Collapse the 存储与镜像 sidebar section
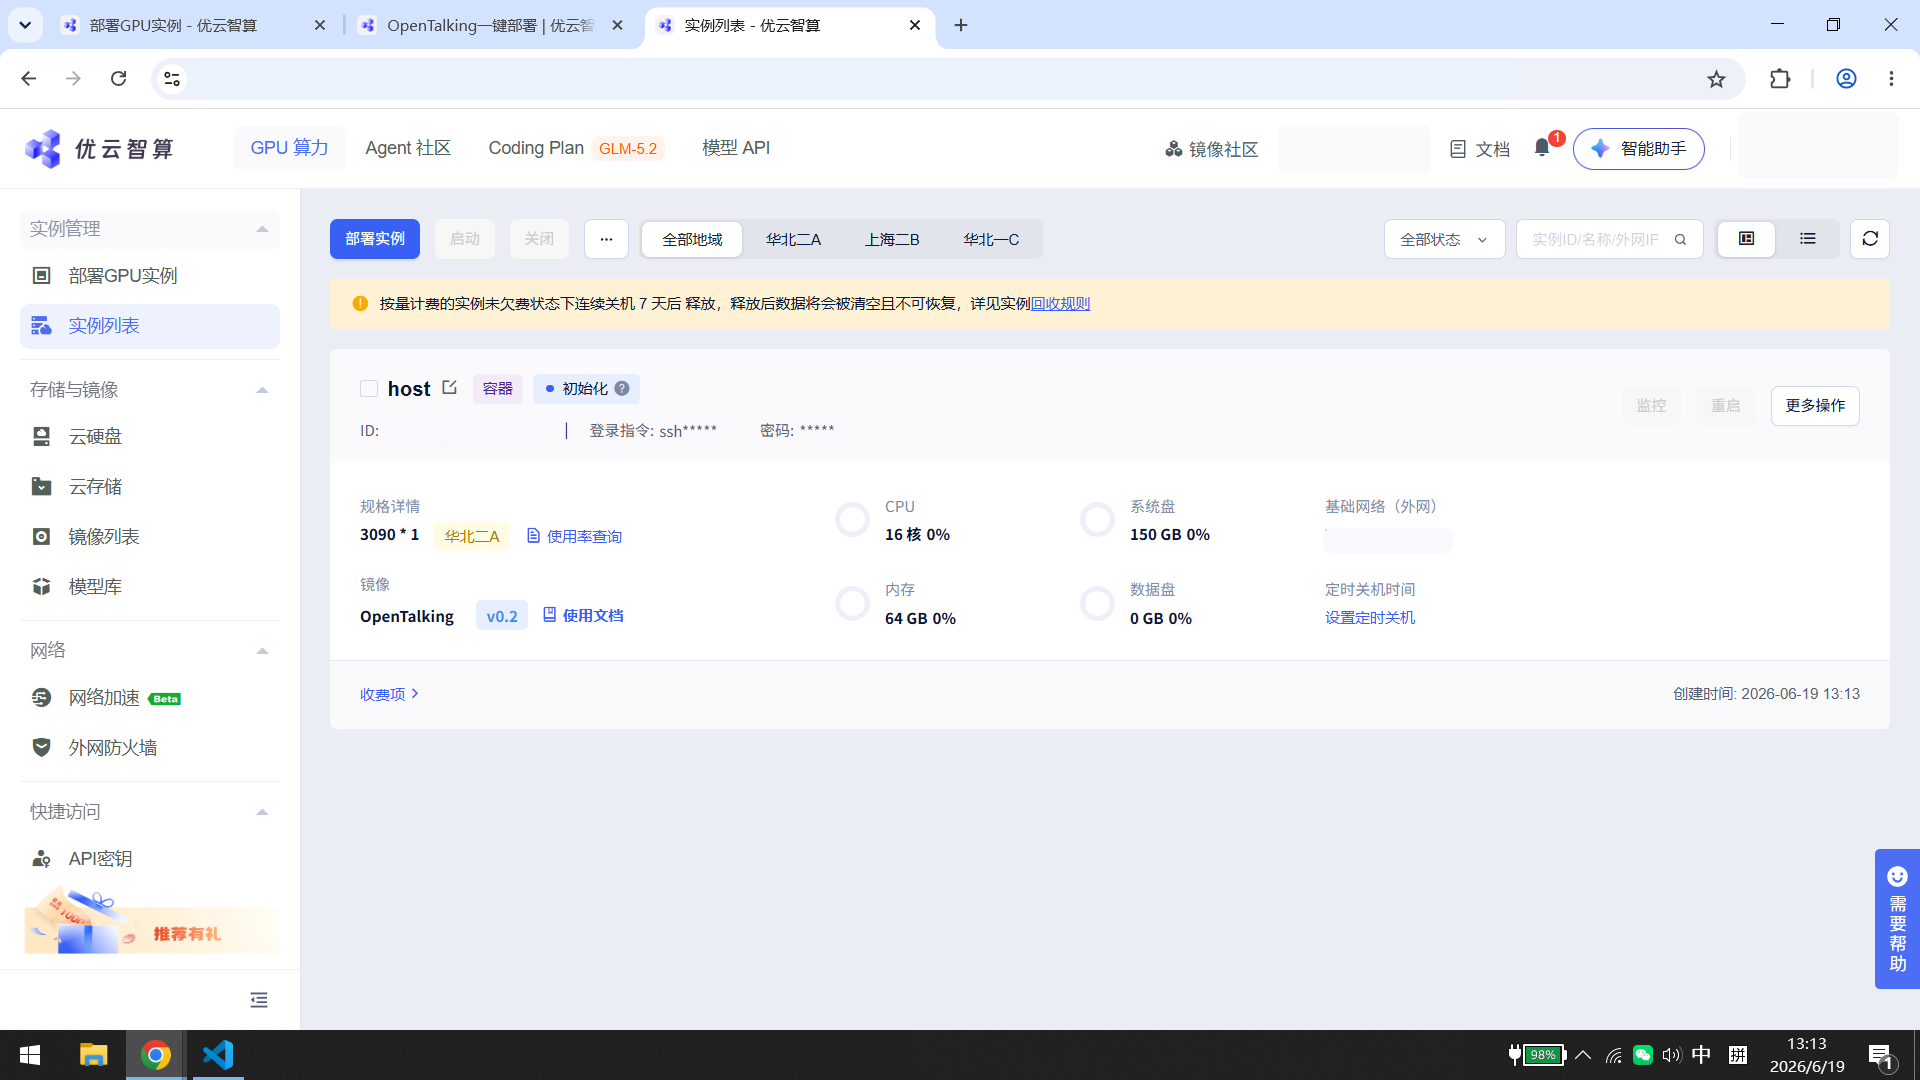This screenshot has width=1920, height=1080. tap(262, 390)
